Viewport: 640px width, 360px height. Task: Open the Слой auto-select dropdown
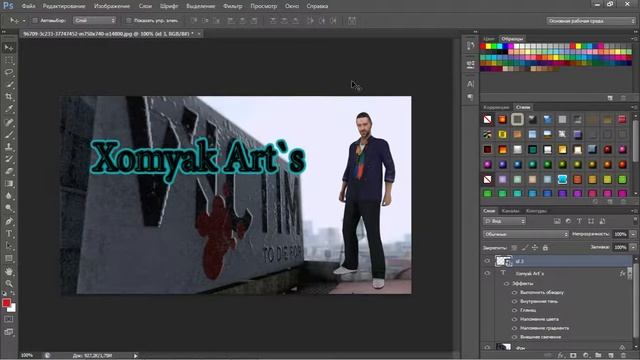[95, 20]
